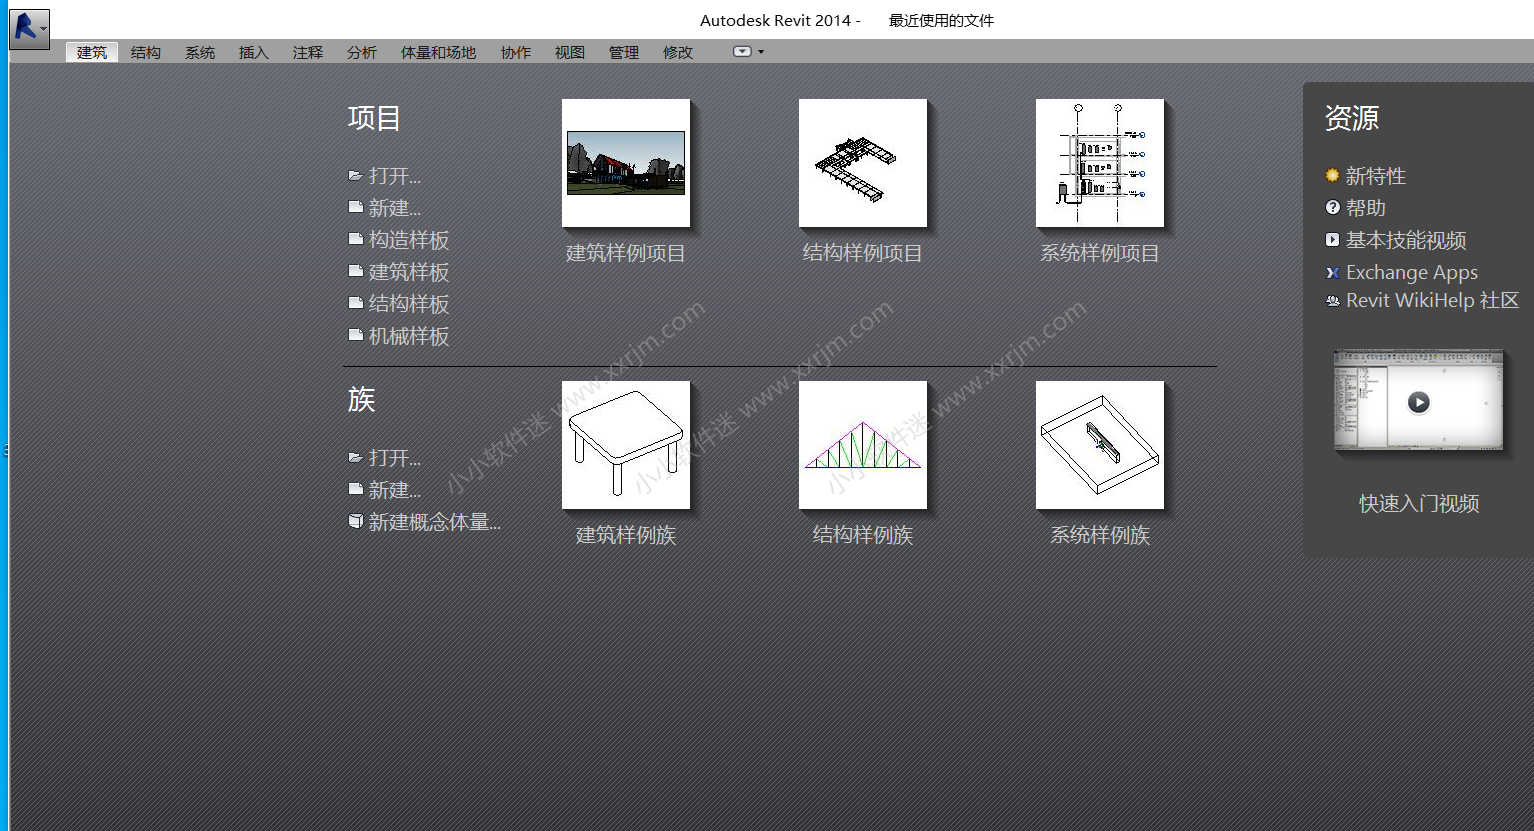Switch to the 结构 ribbon tab
Image resolution: width=1534 pixels, height=831 pixels.
pyautogui.click(x=146, y=52)
